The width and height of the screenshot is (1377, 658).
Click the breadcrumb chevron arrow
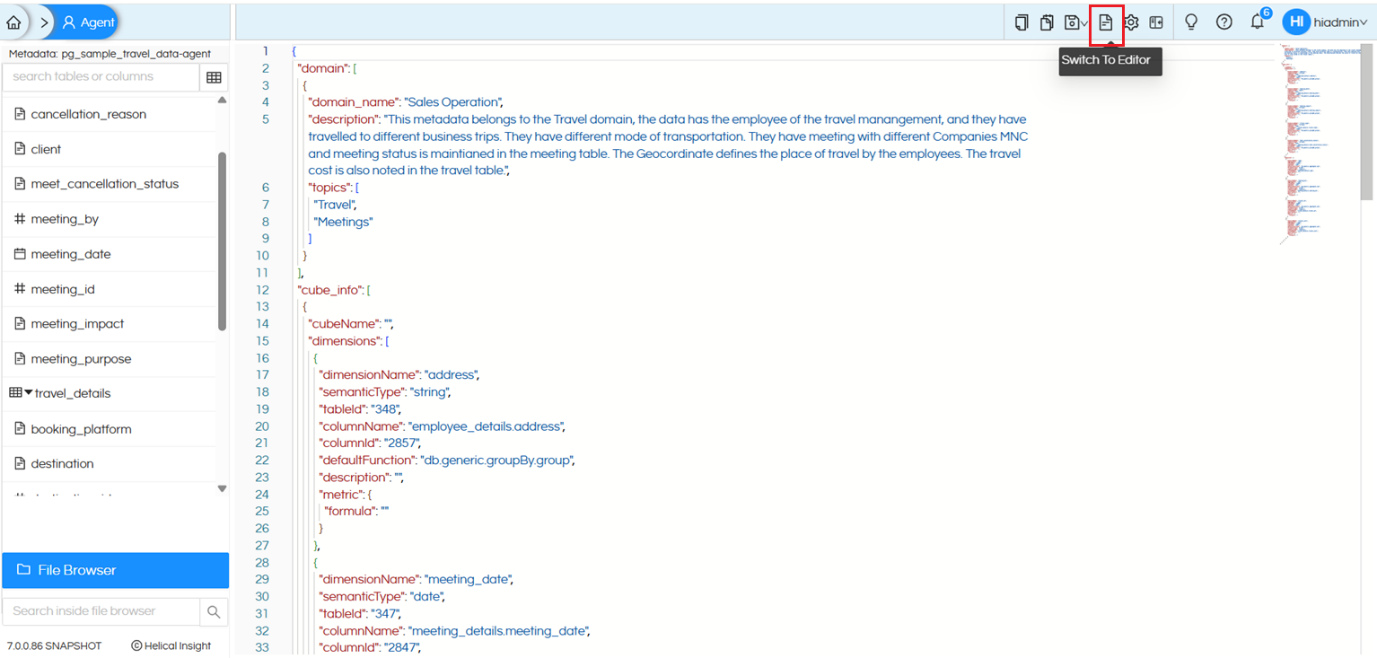pos(43,22)
